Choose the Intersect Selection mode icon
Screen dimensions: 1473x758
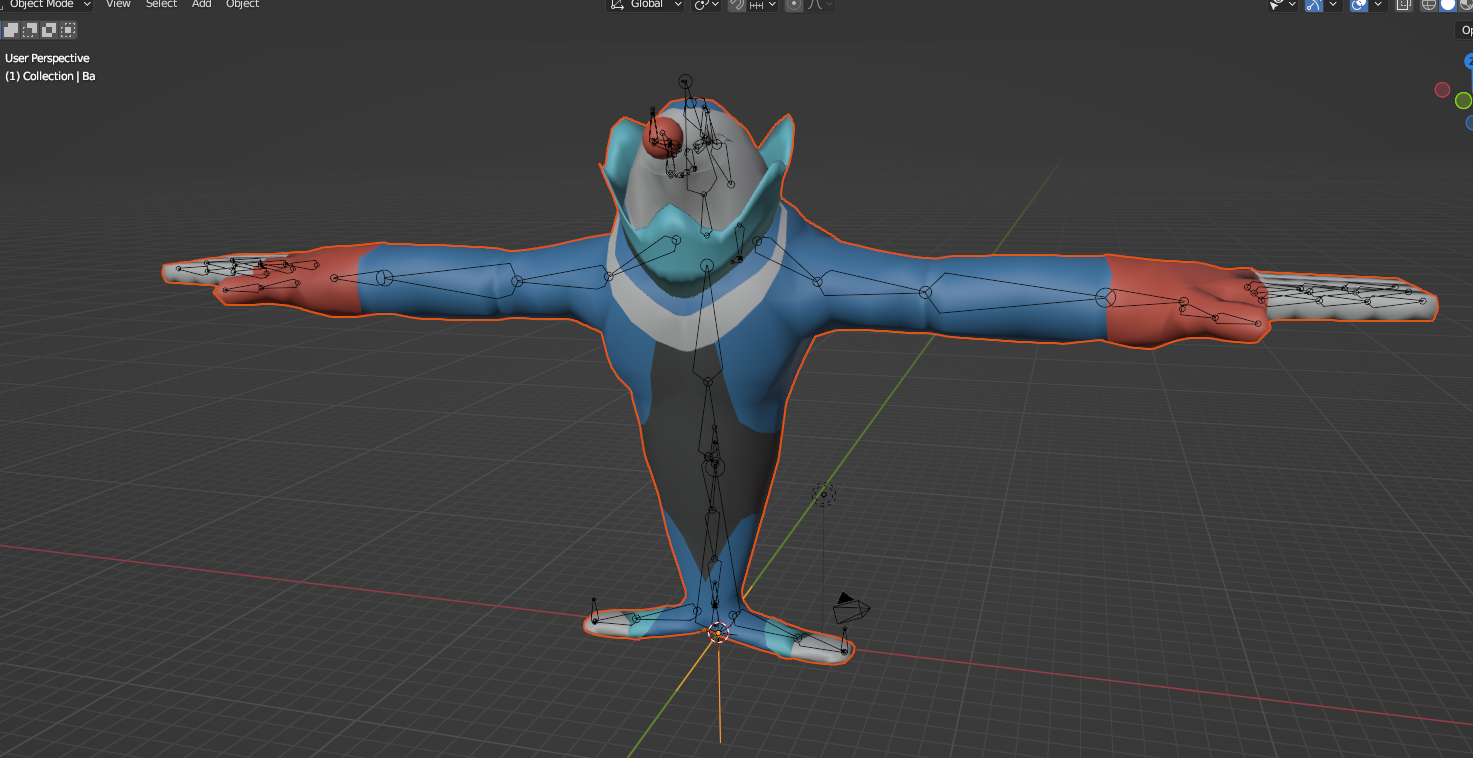[68, 30]
